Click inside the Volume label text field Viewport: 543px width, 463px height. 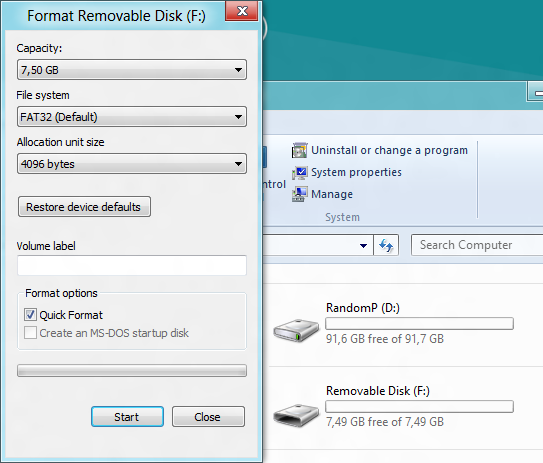[132, 266]
